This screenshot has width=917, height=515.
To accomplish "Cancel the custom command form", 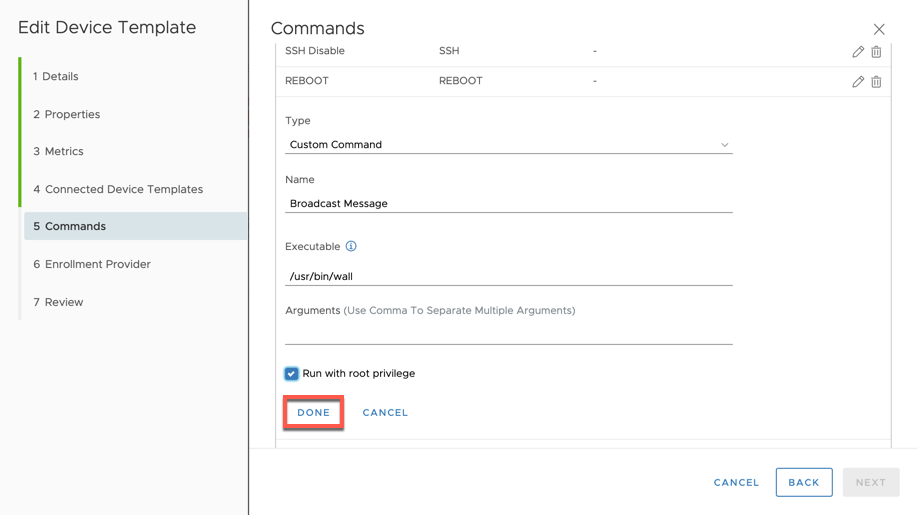I will coord(385,413).
